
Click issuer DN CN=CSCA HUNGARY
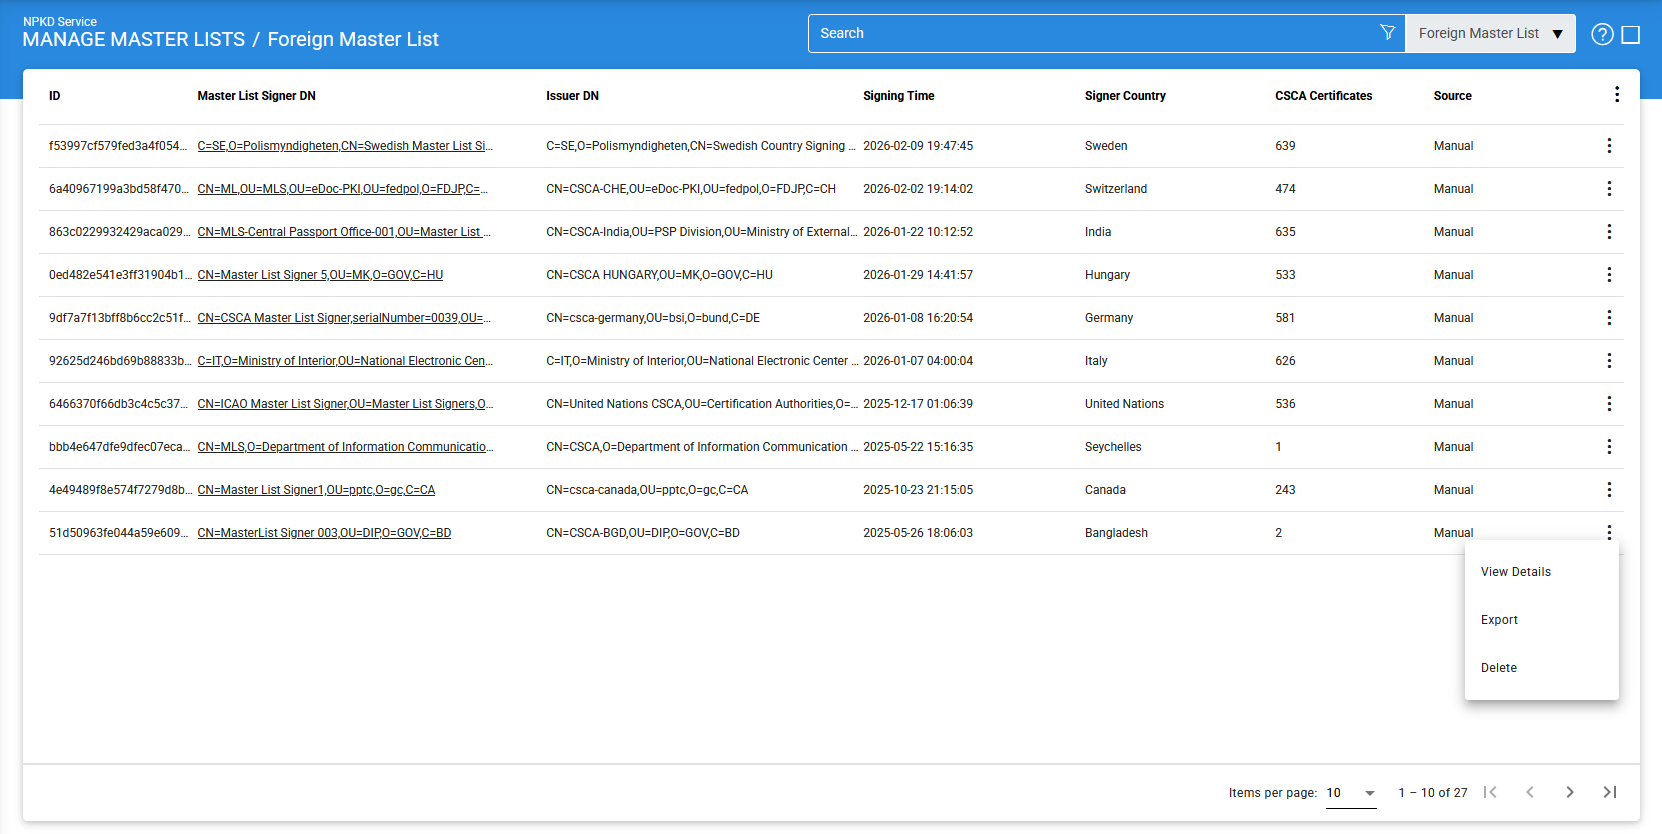[x=659, y=275]
